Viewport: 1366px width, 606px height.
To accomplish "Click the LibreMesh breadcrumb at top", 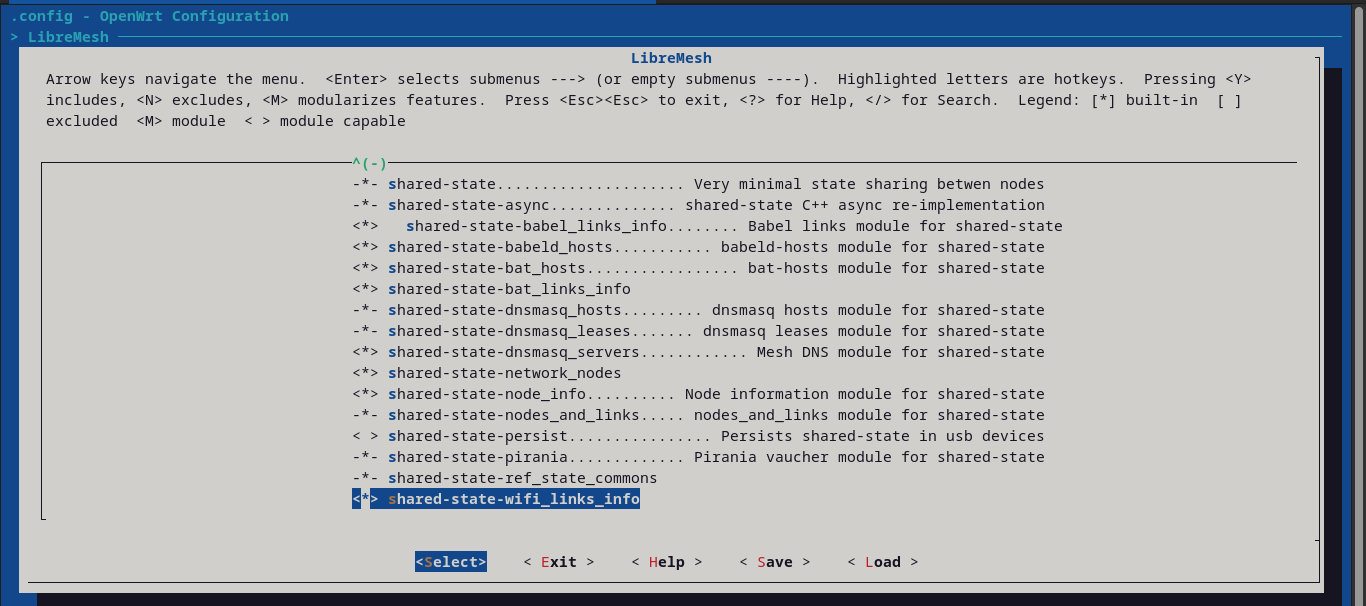I will click(x=68, y=37).
